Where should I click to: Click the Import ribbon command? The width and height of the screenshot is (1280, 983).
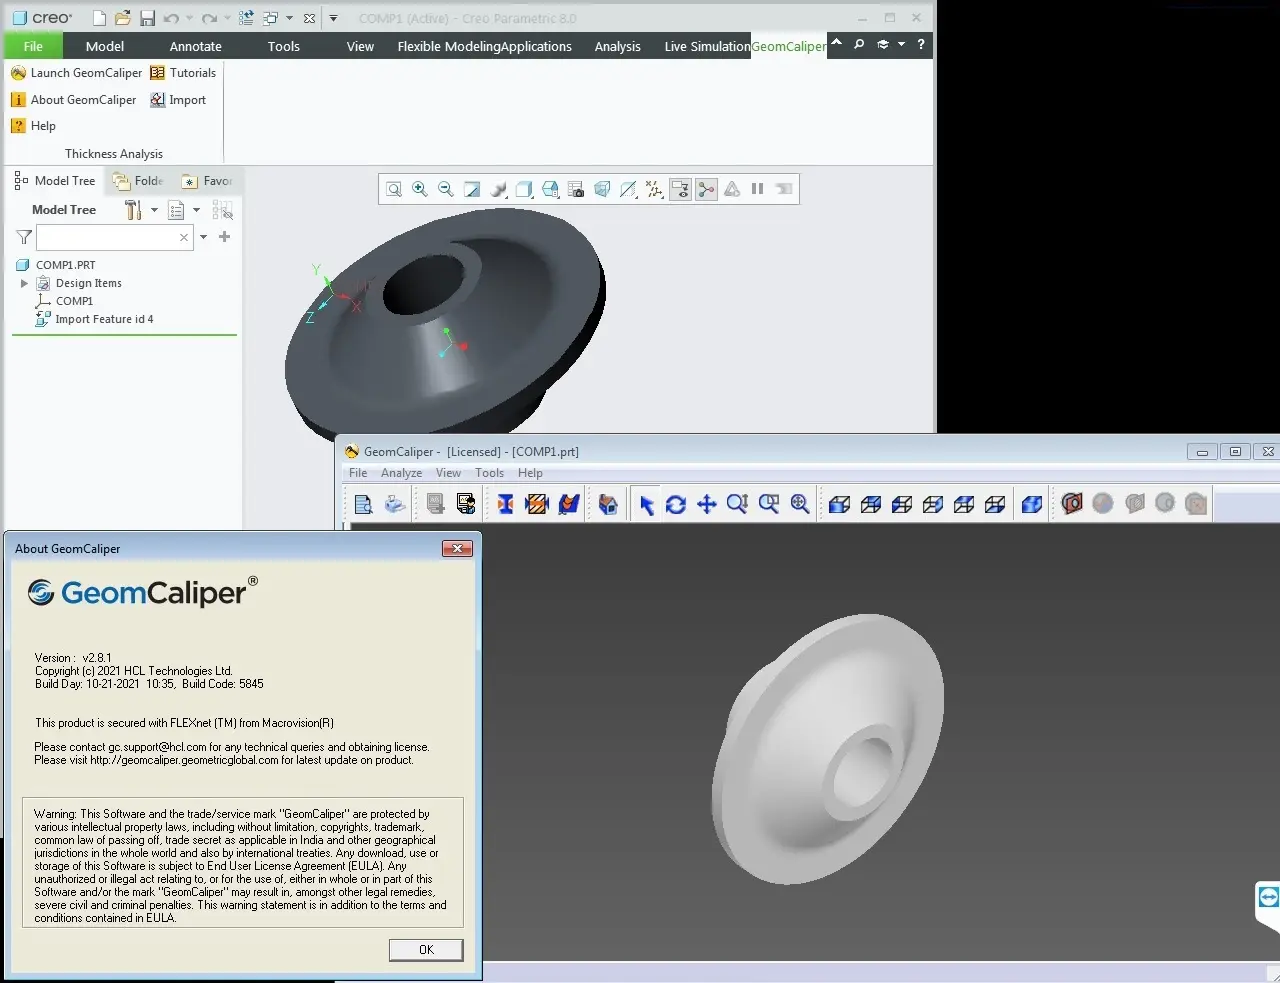click(x=178, y=100)
